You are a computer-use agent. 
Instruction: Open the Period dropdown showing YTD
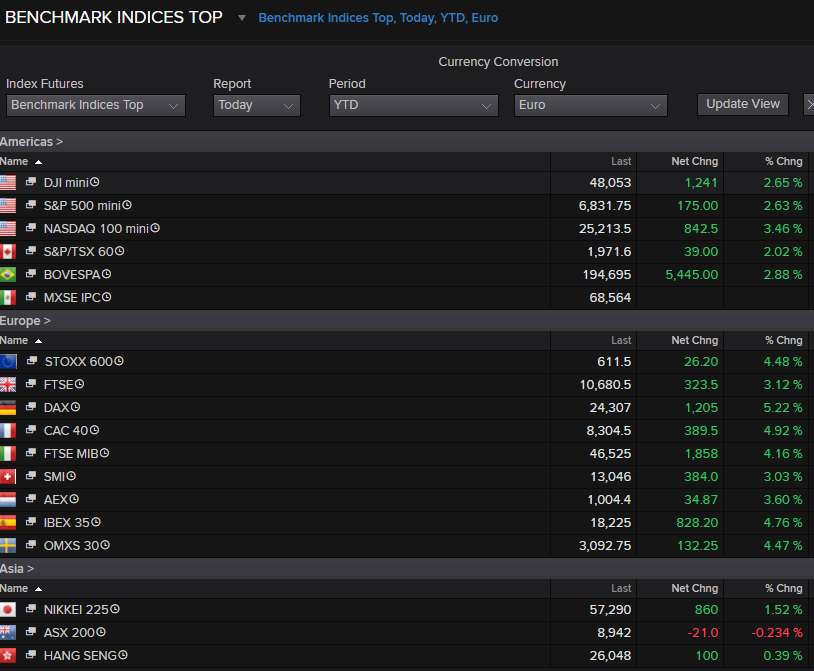(x=413, y=105)
